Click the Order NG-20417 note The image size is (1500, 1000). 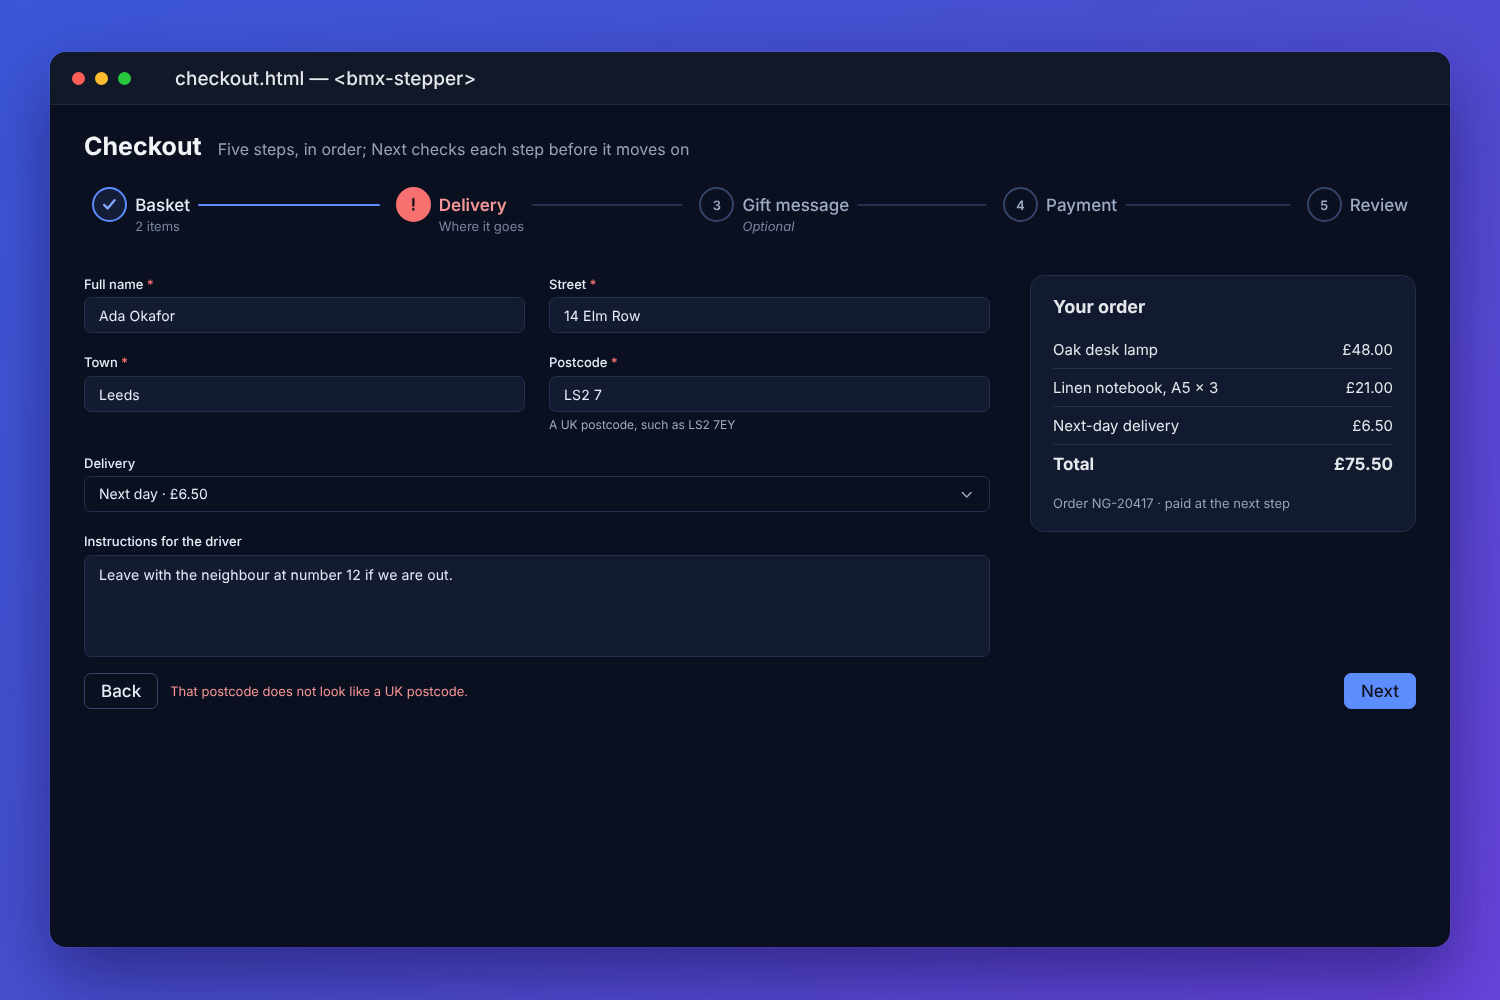tap(1171, 503)
